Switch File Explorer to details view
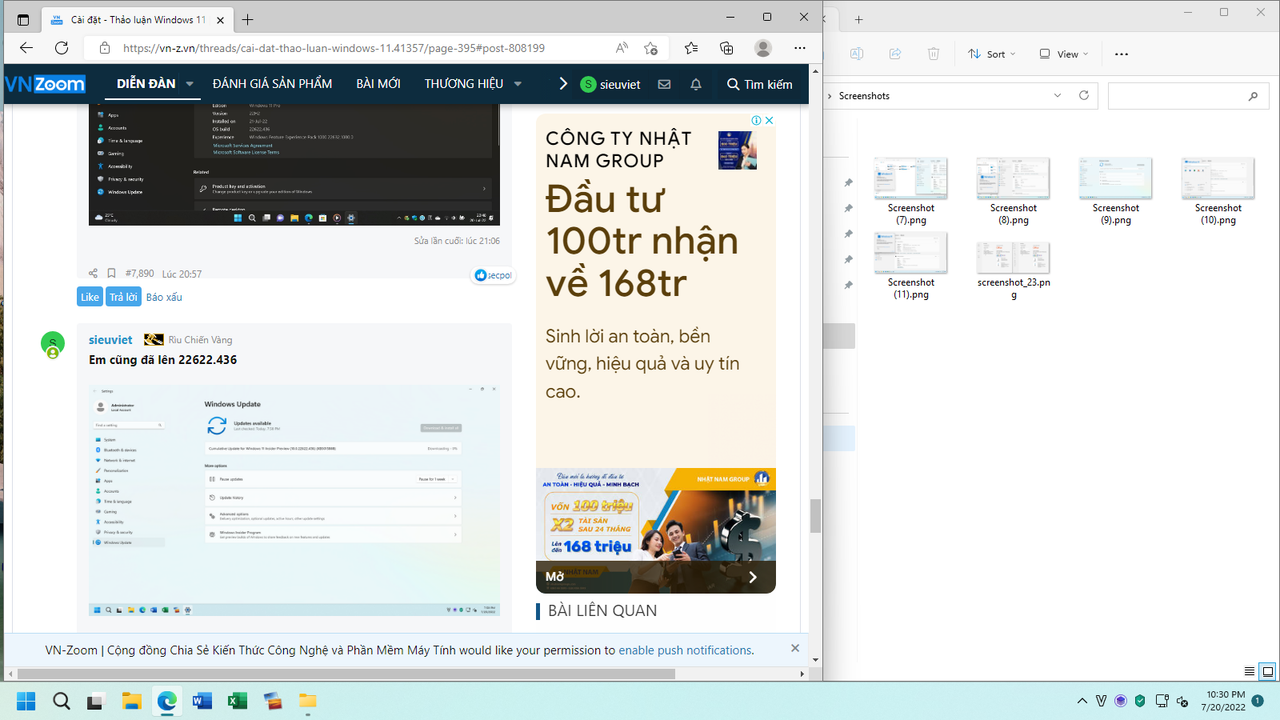 [x=1249, y=671]
